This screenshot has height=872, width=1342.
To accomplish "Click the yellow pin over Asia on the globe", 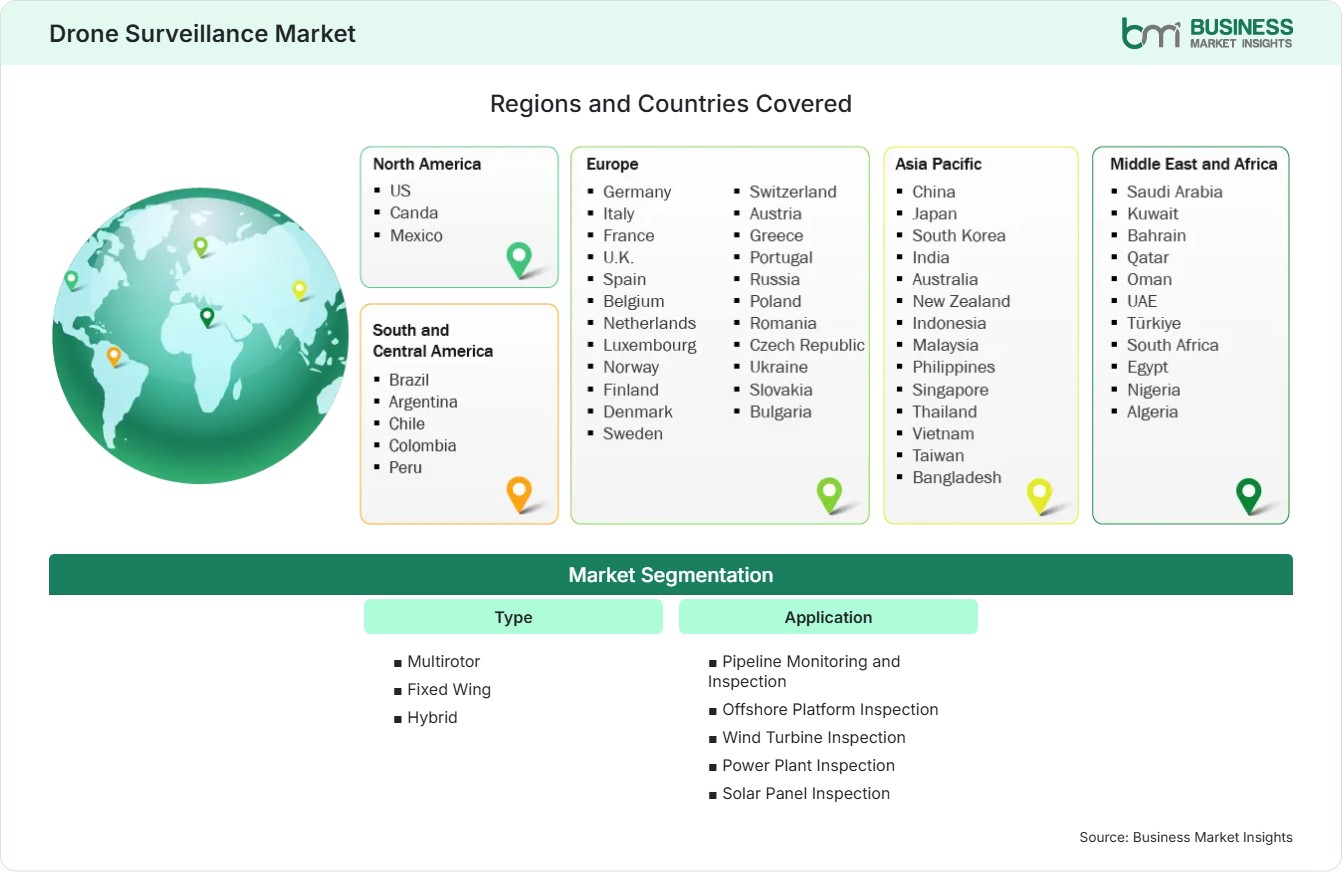I will click(x=299, y=290).
